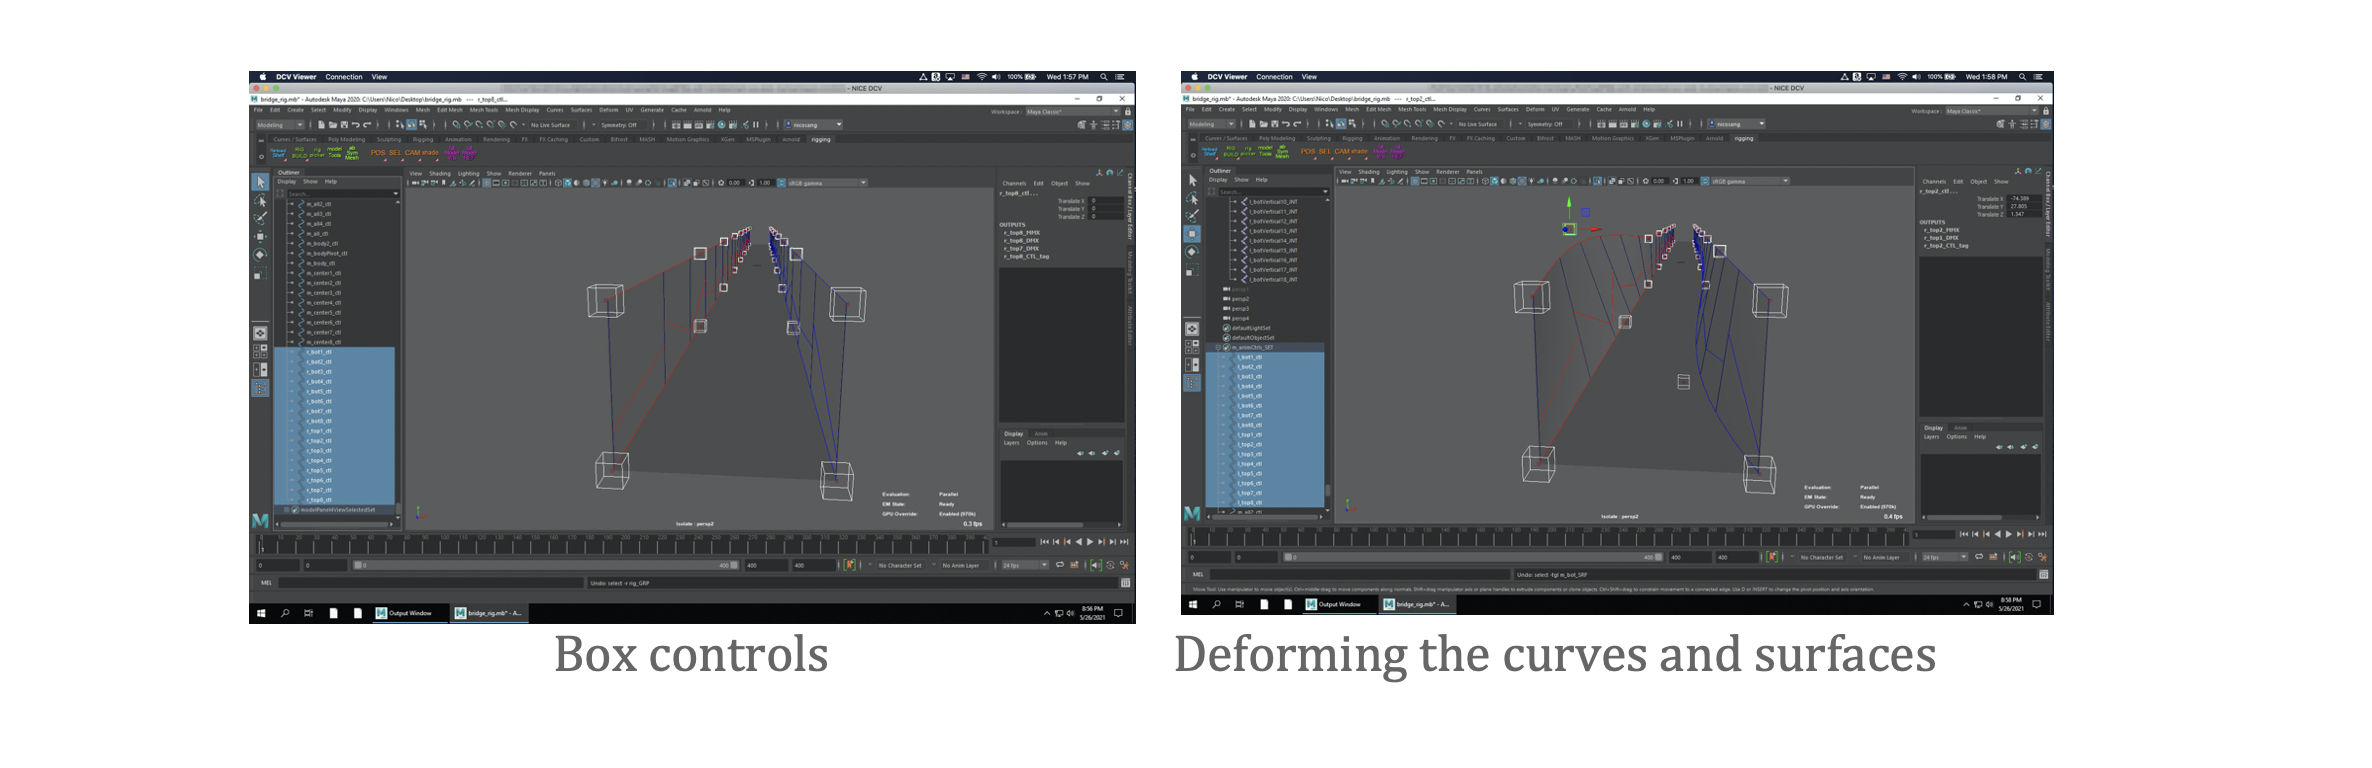Toggle snap to grids magnet in left screenshot
This screenshot has width=2372, height=768.
455,125
